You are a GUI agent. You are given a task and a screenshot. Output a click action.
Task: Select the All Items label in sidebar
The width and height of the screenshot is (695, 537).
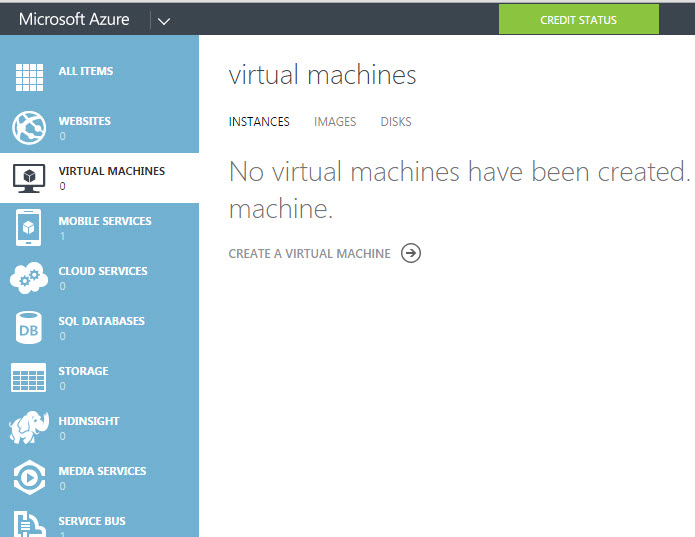[86, 71]
